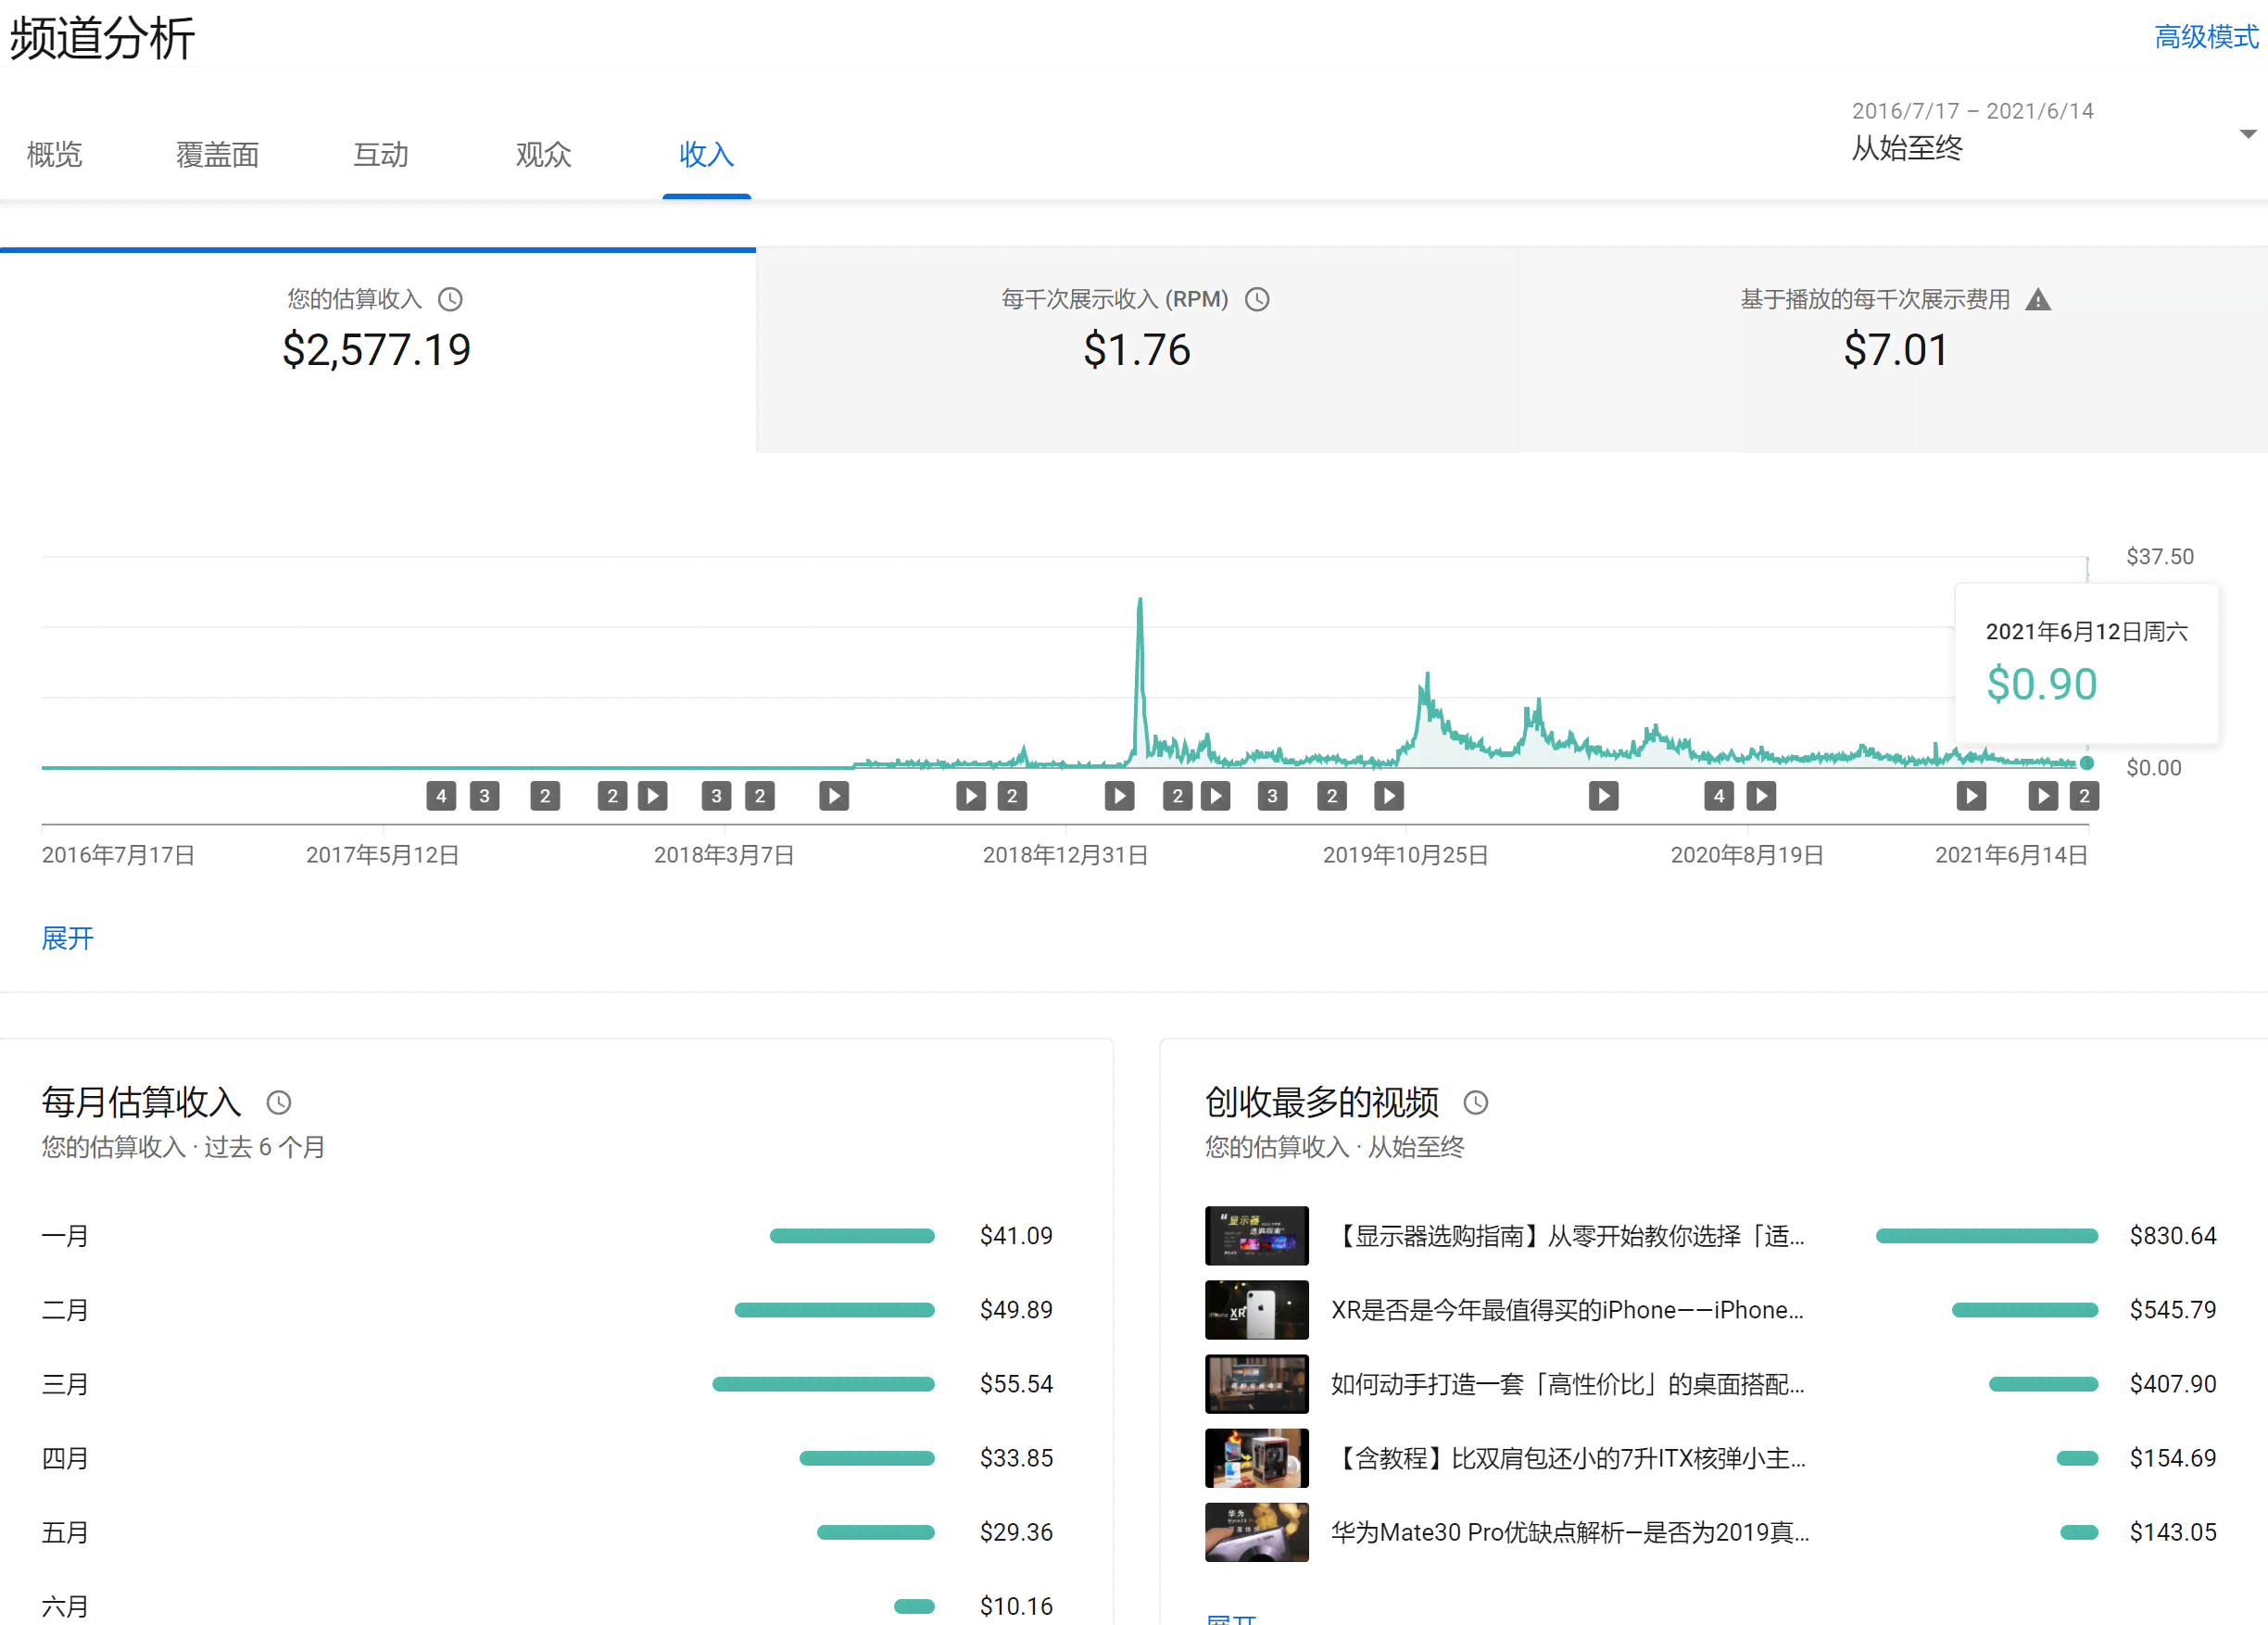Click the $154.69 video revenue value
Screen dimensions: 2268x1625
[x=2173, y=1458]
